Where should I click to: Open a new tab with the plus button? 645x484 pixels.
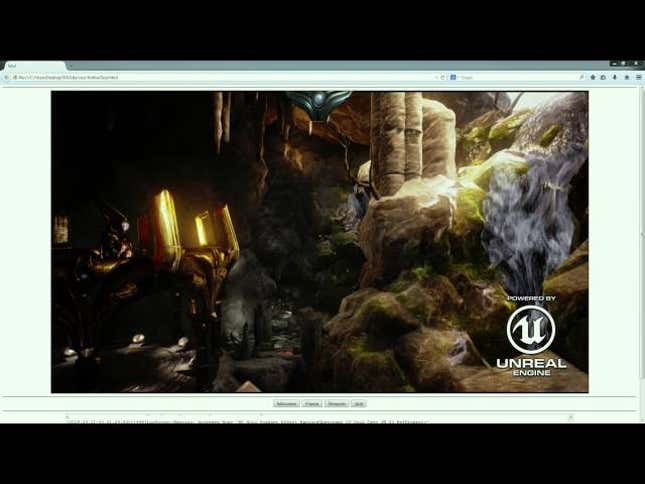pos(70,65)
